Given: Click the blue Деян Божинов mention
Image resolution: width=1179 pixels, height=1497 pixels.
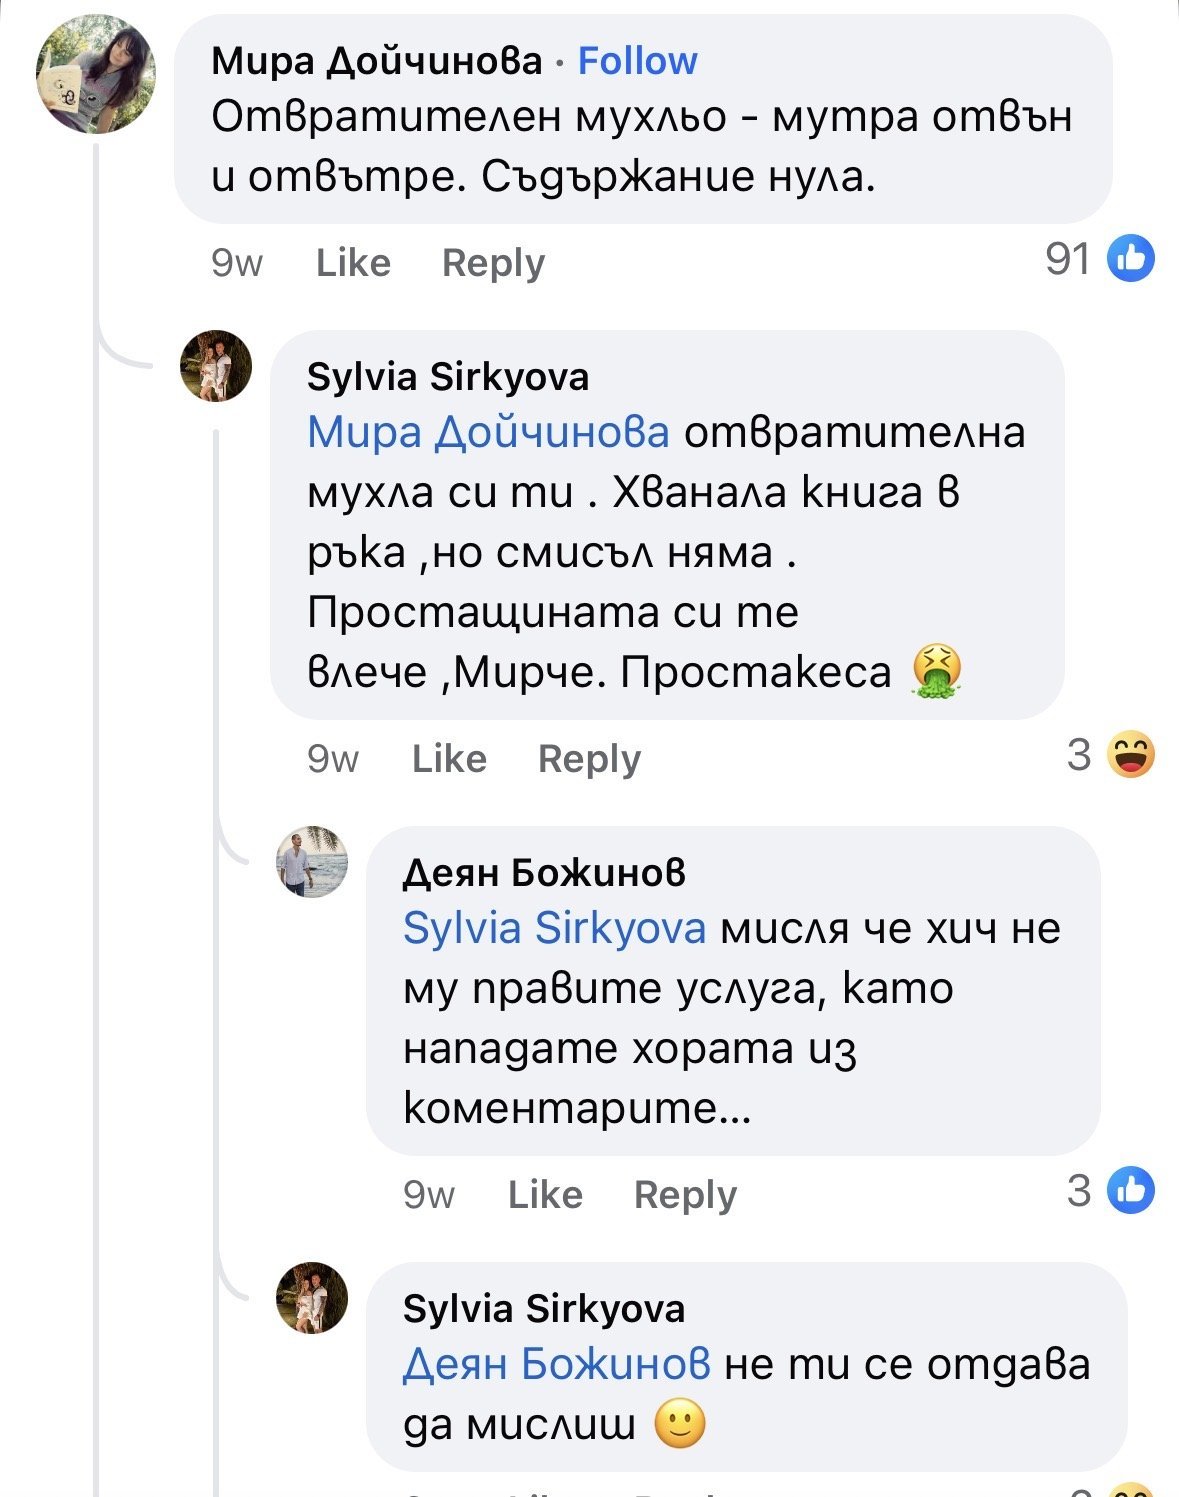Looking at the screenshot, I should [x=556, y=1364].
